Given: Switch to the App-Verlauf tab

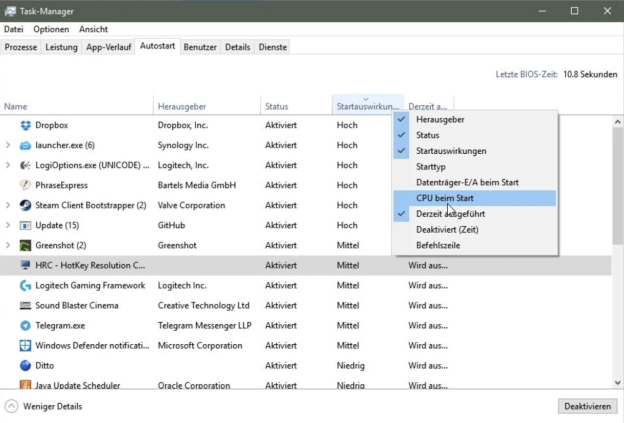Looking at the screenshot, I should [109, 47].
